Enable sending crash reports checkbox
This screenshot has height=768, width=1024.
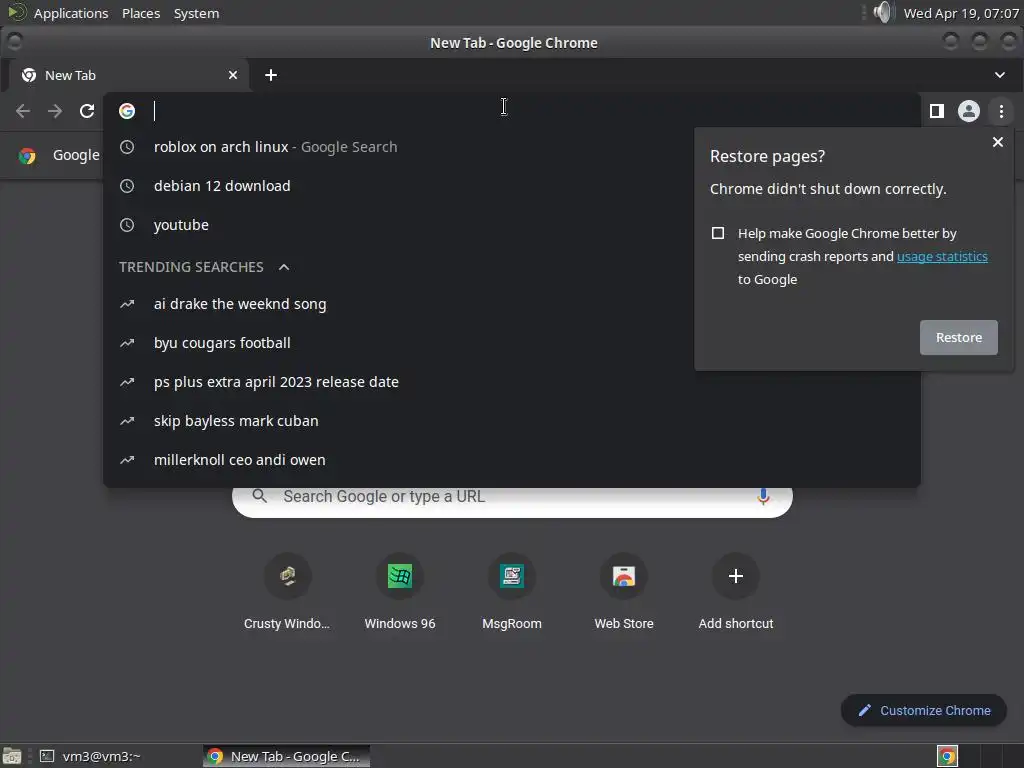[718, 233]
